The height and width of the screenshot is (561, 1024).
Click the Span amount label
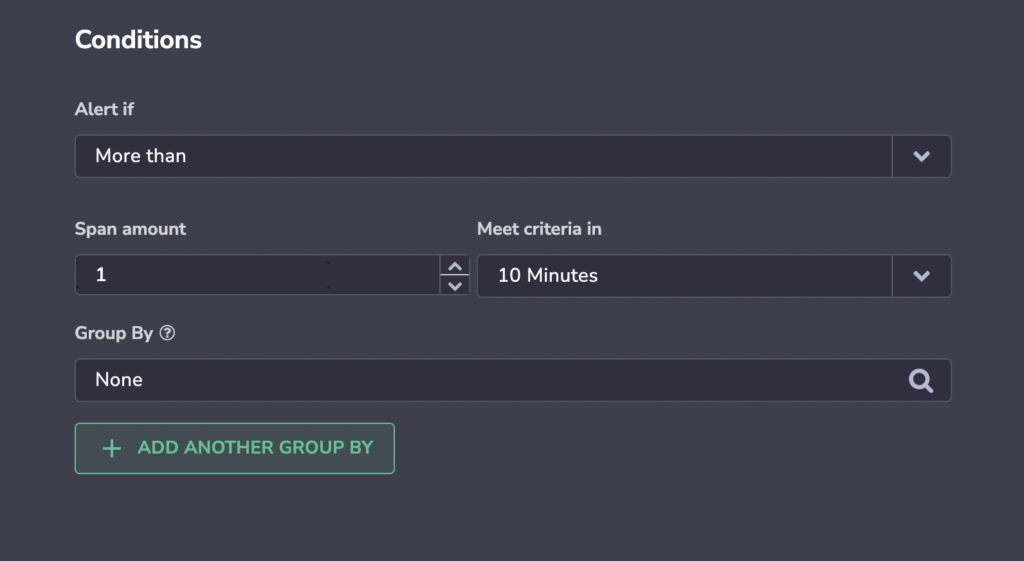[x=130, y=229]
